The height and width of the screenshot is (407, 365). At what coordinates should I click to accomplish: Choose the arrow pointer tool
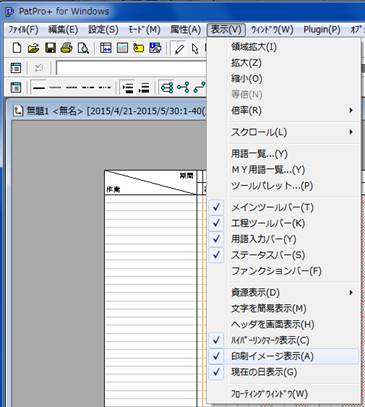point(195,49)
